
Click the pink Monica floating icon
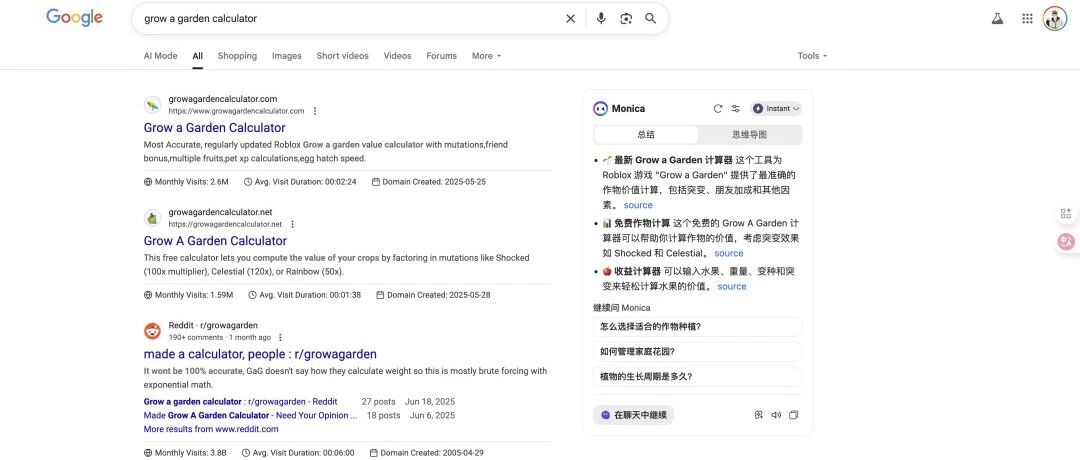click(1066, 241)
